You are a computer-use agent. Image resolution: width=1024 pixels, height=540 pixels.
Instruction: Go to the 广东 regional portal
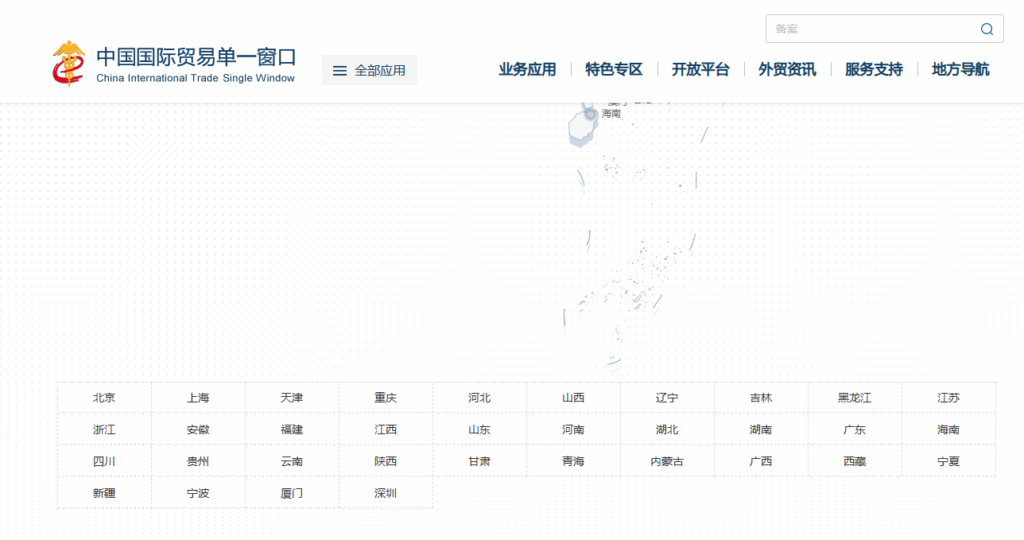click(854, 430)
